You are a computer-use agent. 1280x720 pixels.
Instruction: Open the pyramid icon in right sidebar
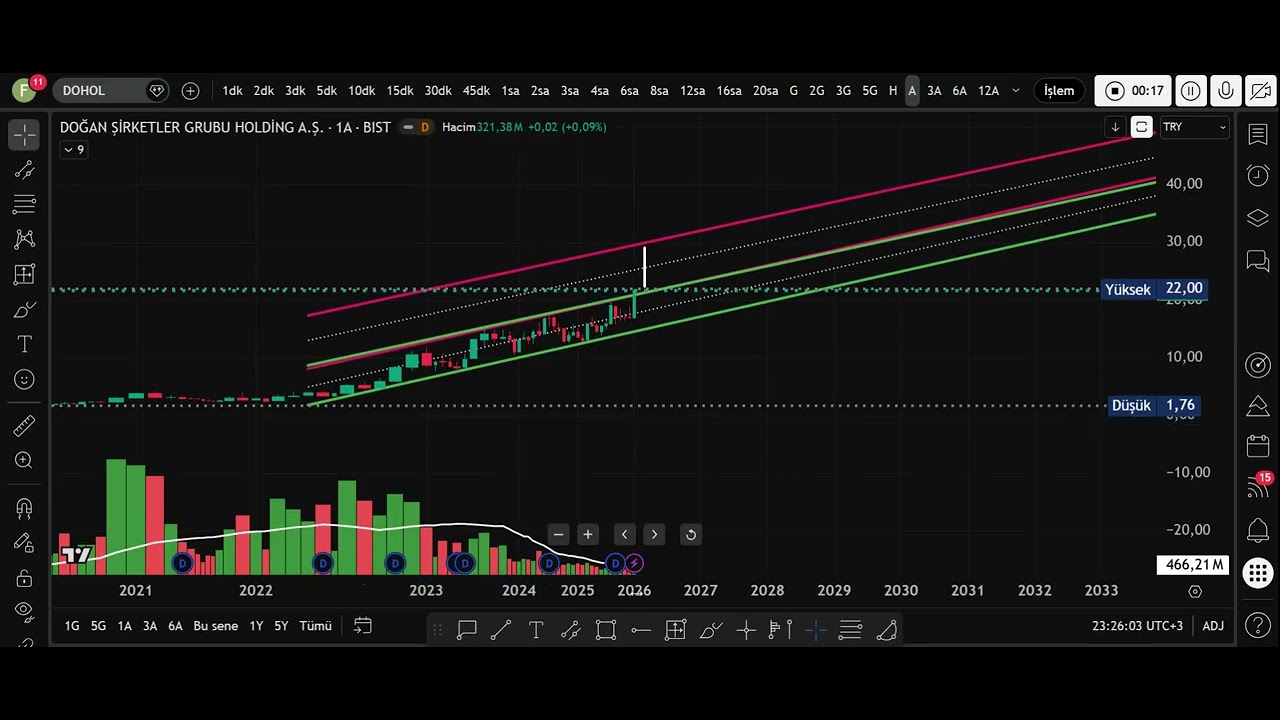(x=1258, y=406)
